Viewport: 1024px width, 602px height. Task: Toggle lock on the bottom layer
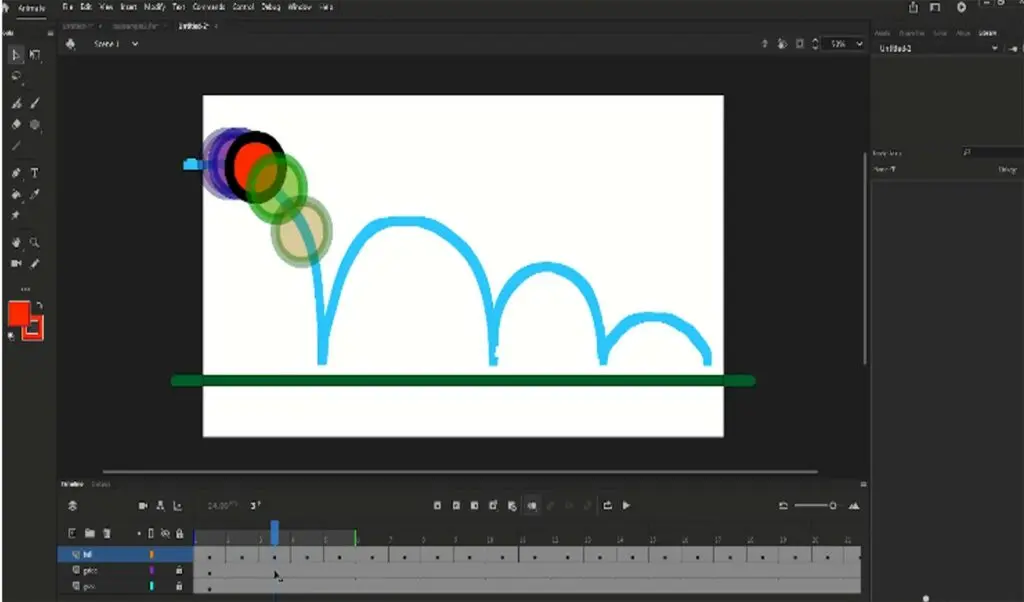point(179,586)
